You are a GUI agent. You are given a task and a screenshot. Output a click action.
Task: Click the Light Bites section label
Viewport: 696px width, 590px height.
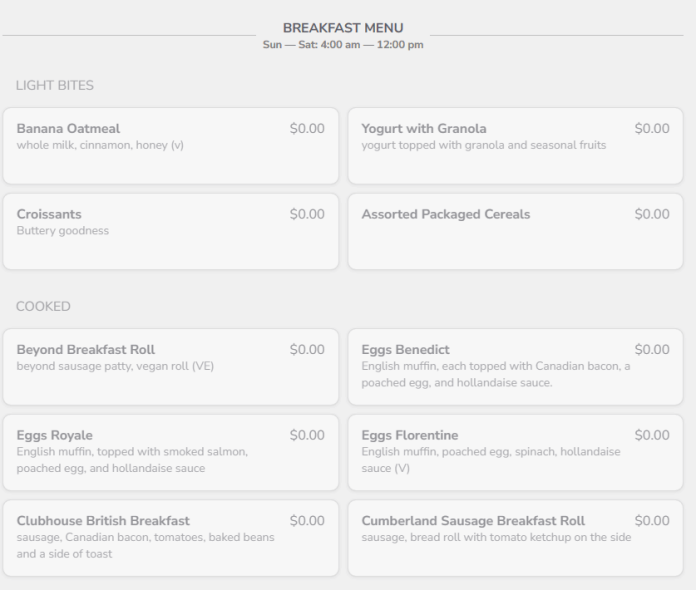(55, 85)
